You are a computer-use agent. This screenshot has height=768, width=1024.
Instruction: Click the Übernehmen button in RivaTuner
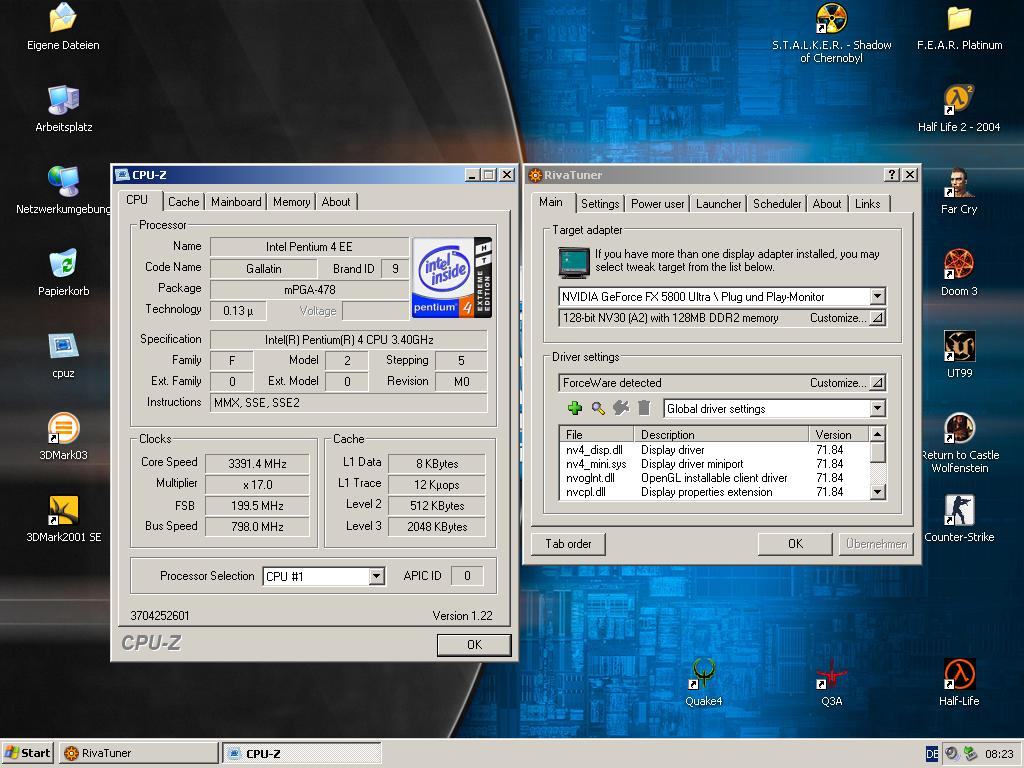(876, 543)
